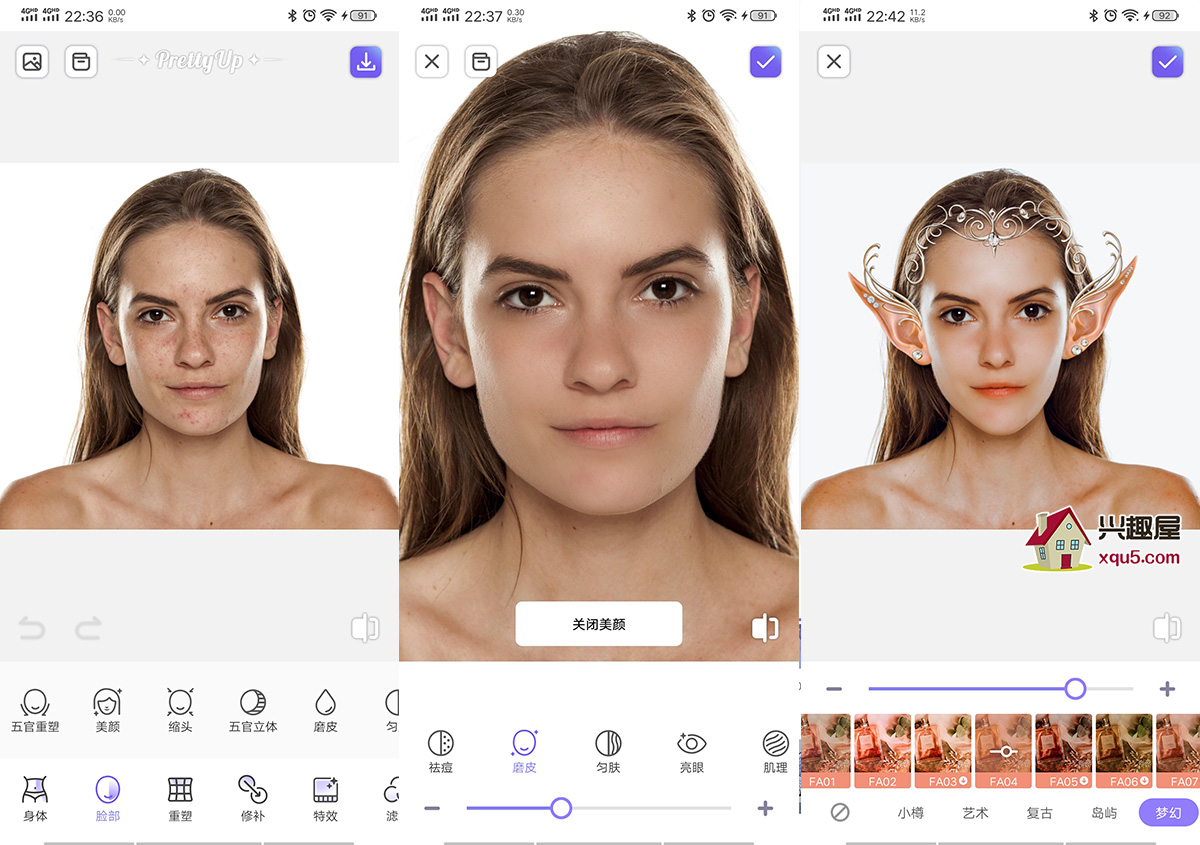Tap alarm icon in the 22:42 status bar
This screenshot has width=1200, height=845.
[1110, 15]
